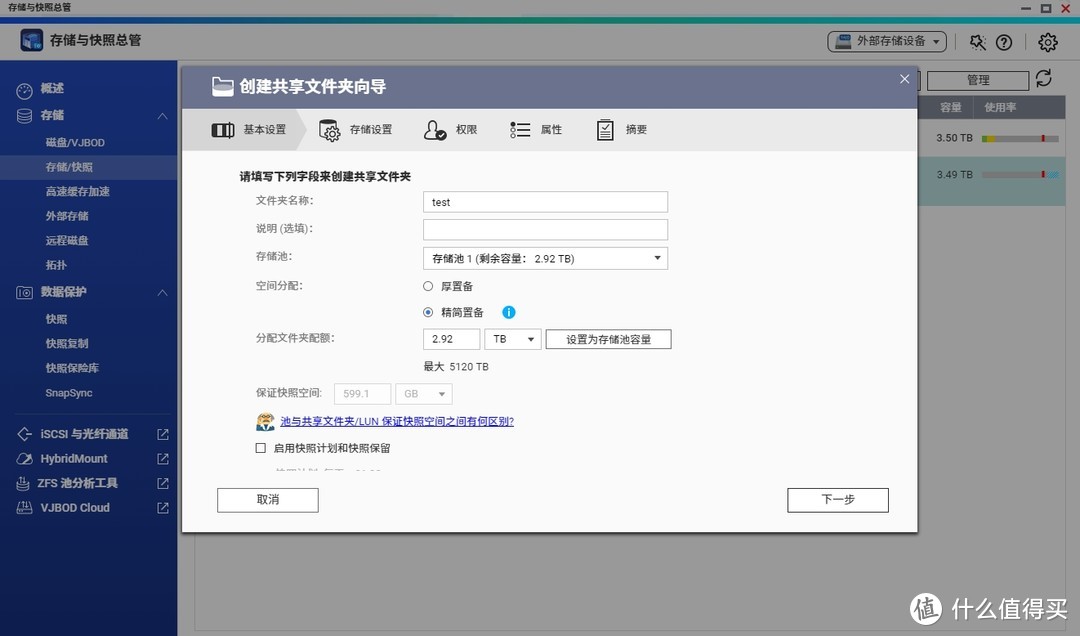Image resolution: width=1080 pixels, height=636 pixels.
Task: Enable 启用快照计划和快照保留 checkbox
Action: point(260,448)
